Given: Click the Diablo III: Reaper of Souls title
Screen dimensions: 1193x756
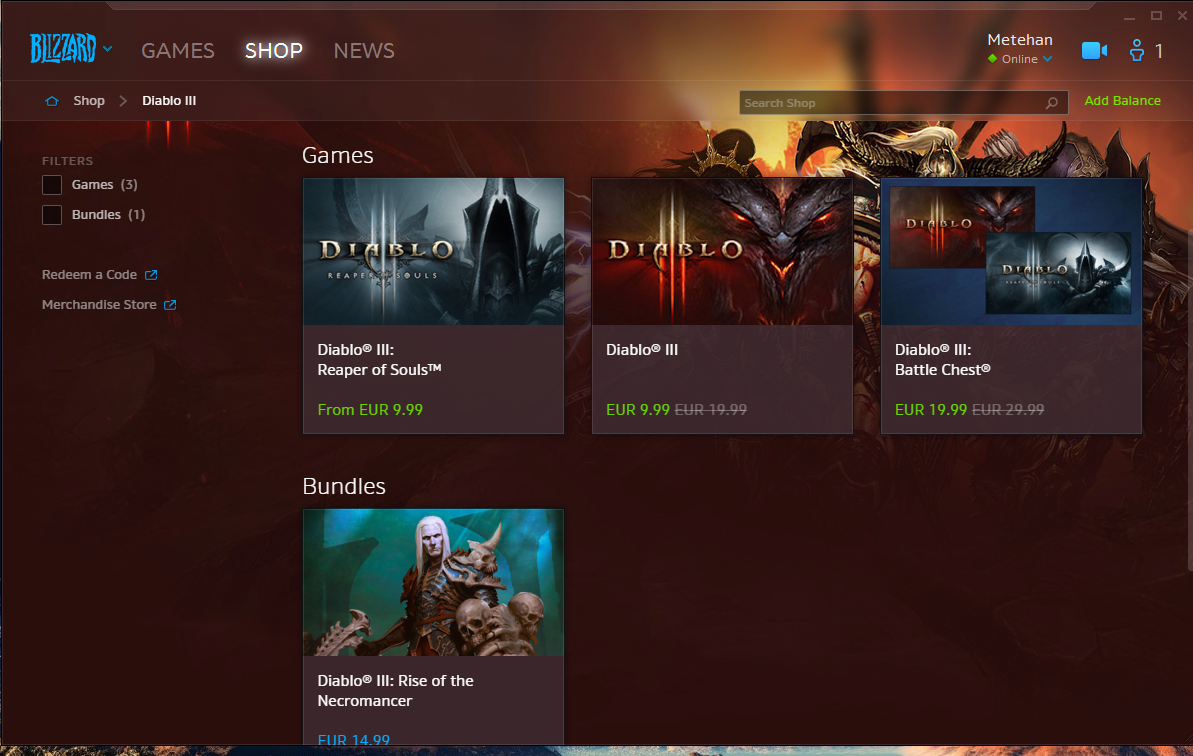Looking at the screenshot, I should pyautogui.click(x=379, y=360).
